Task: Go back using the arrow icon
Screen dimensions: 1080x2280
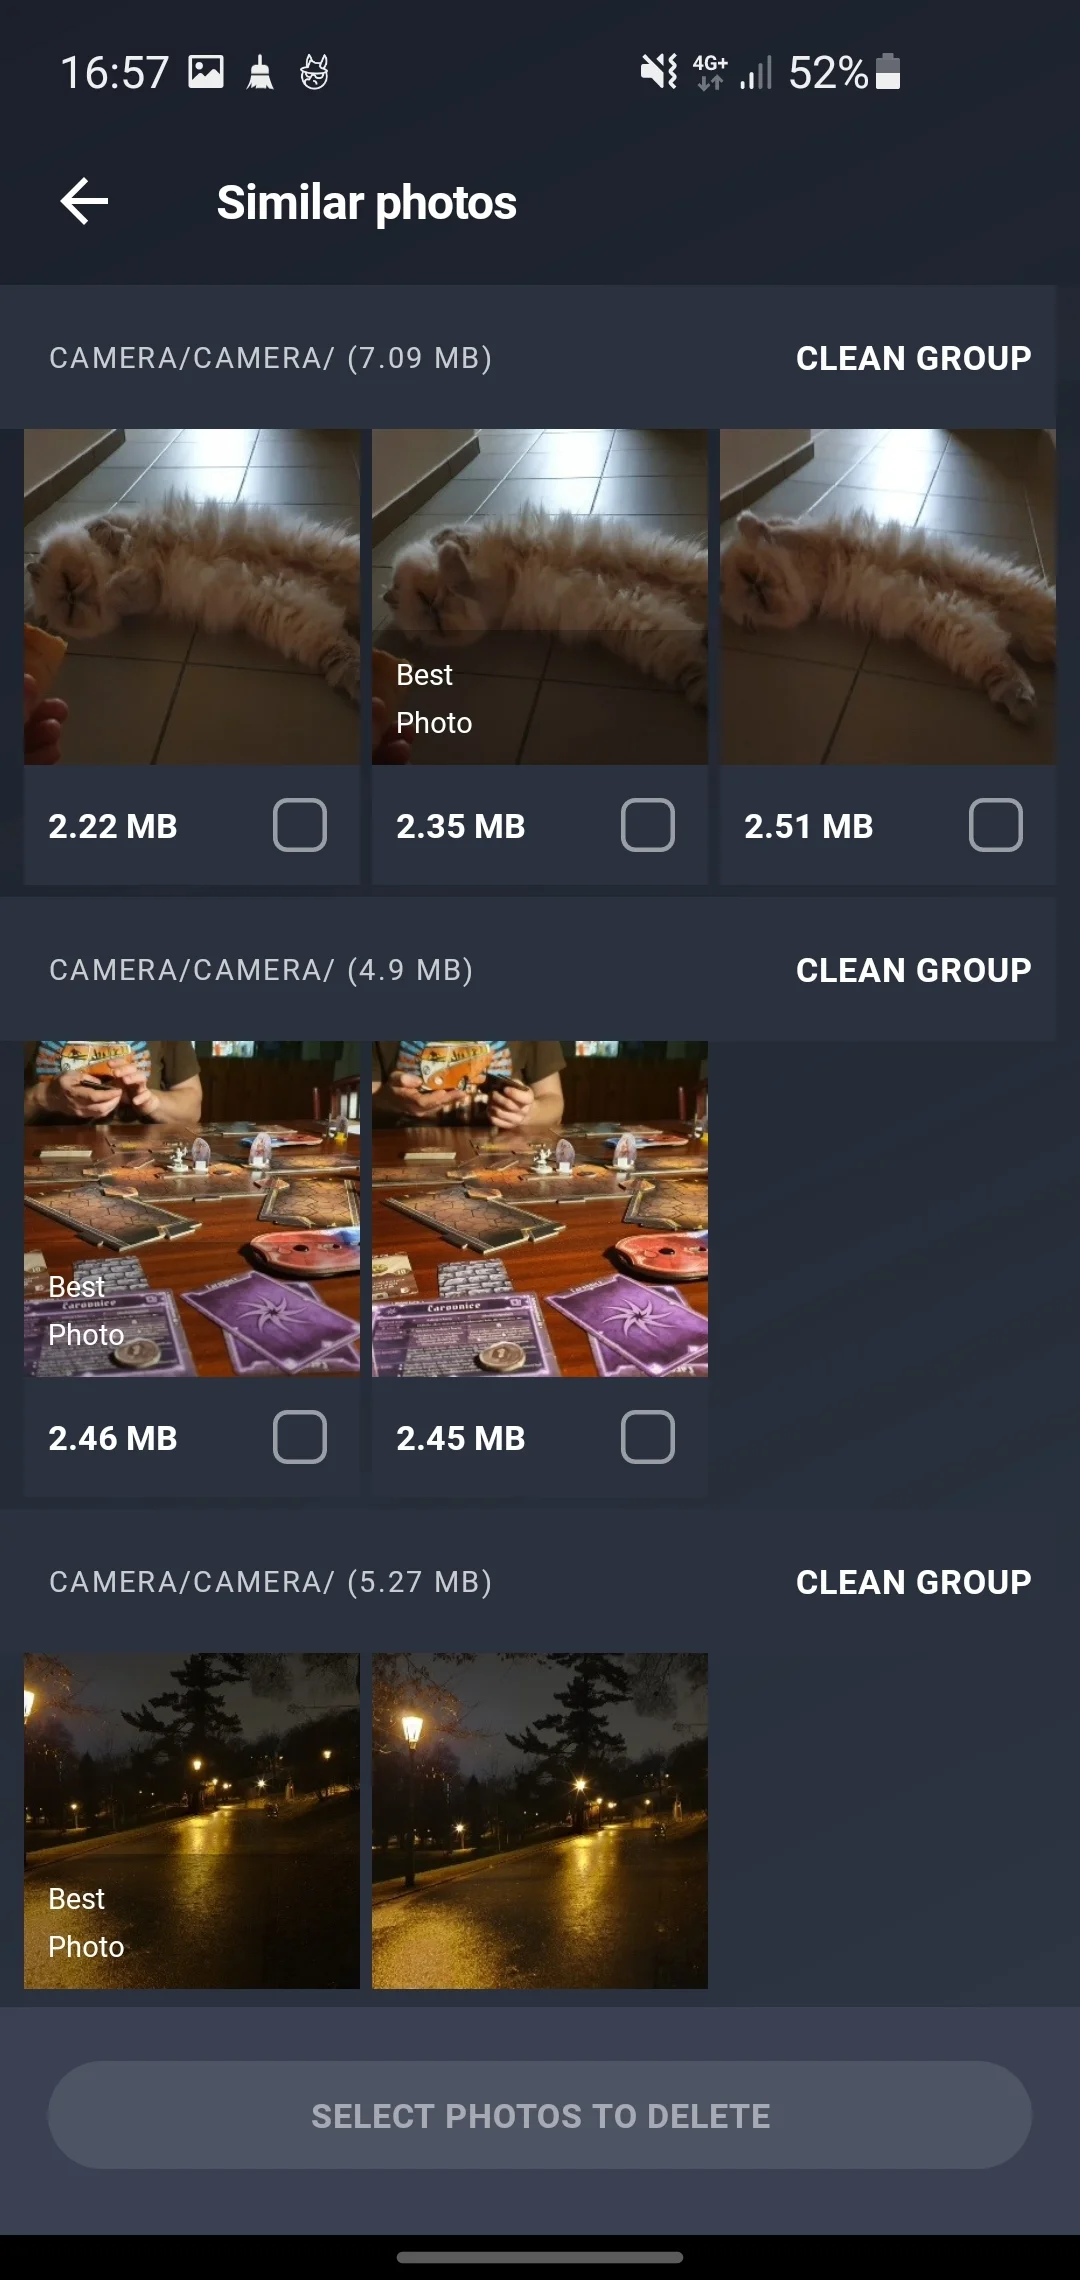Action: click(84, 201)
